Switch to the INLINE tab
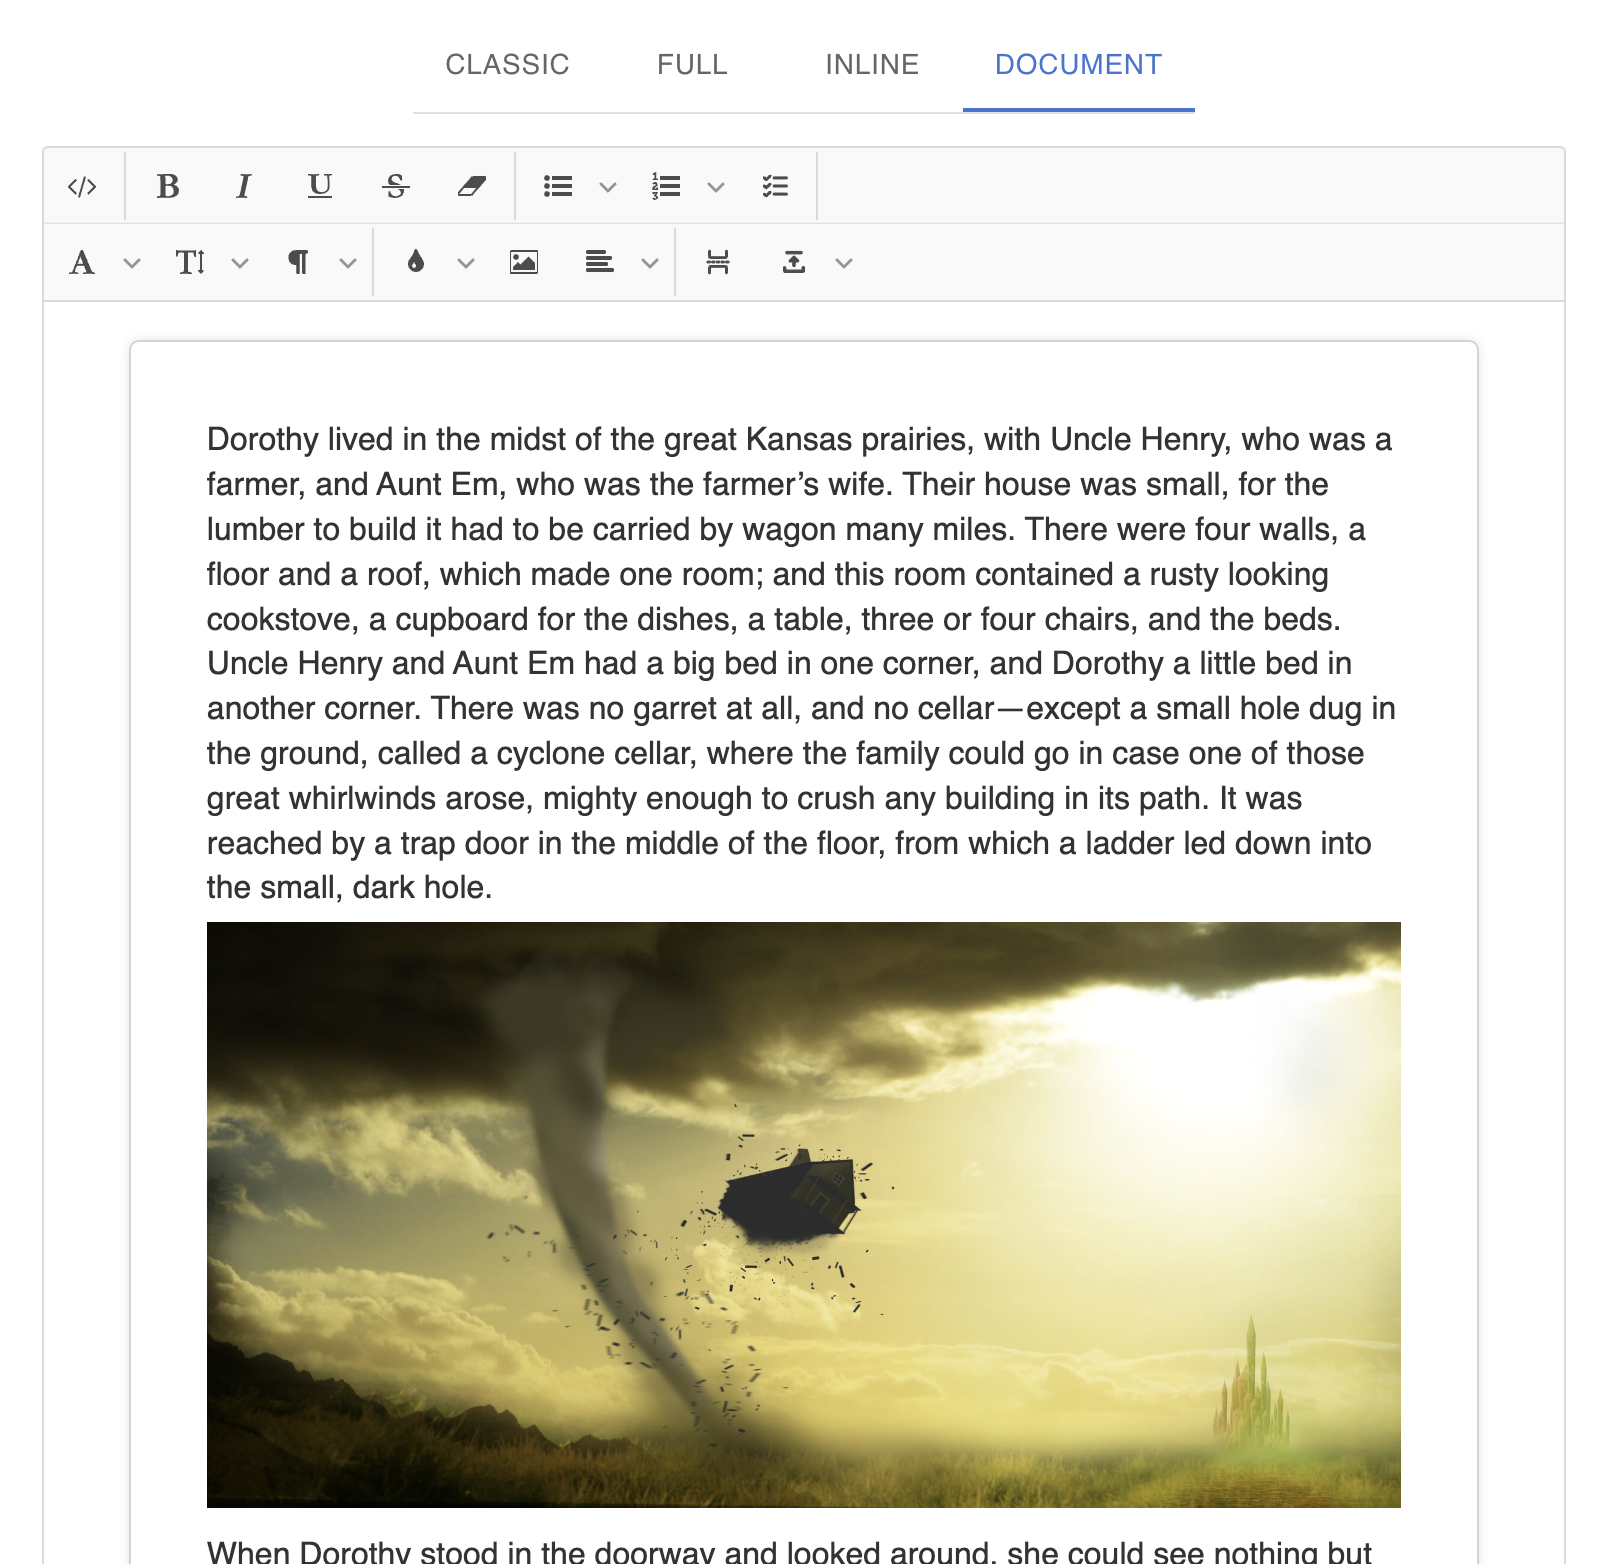1608x1564 pixels. point(872,65)
